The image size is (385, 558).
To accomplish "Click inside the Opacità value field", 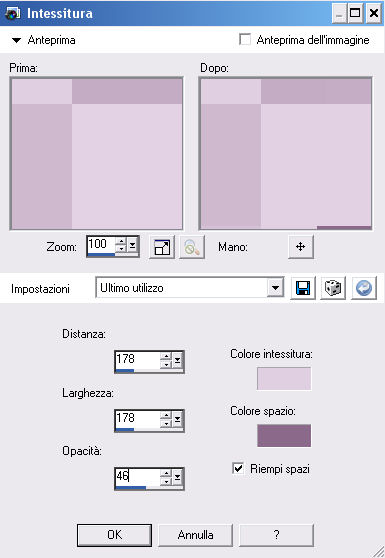I will pyautogui.click(x=138, y=476).
